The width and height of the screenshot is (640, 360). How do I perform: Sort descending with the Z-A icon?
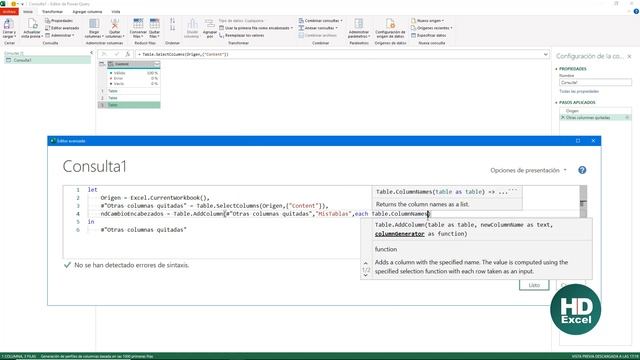pos(173,28)
